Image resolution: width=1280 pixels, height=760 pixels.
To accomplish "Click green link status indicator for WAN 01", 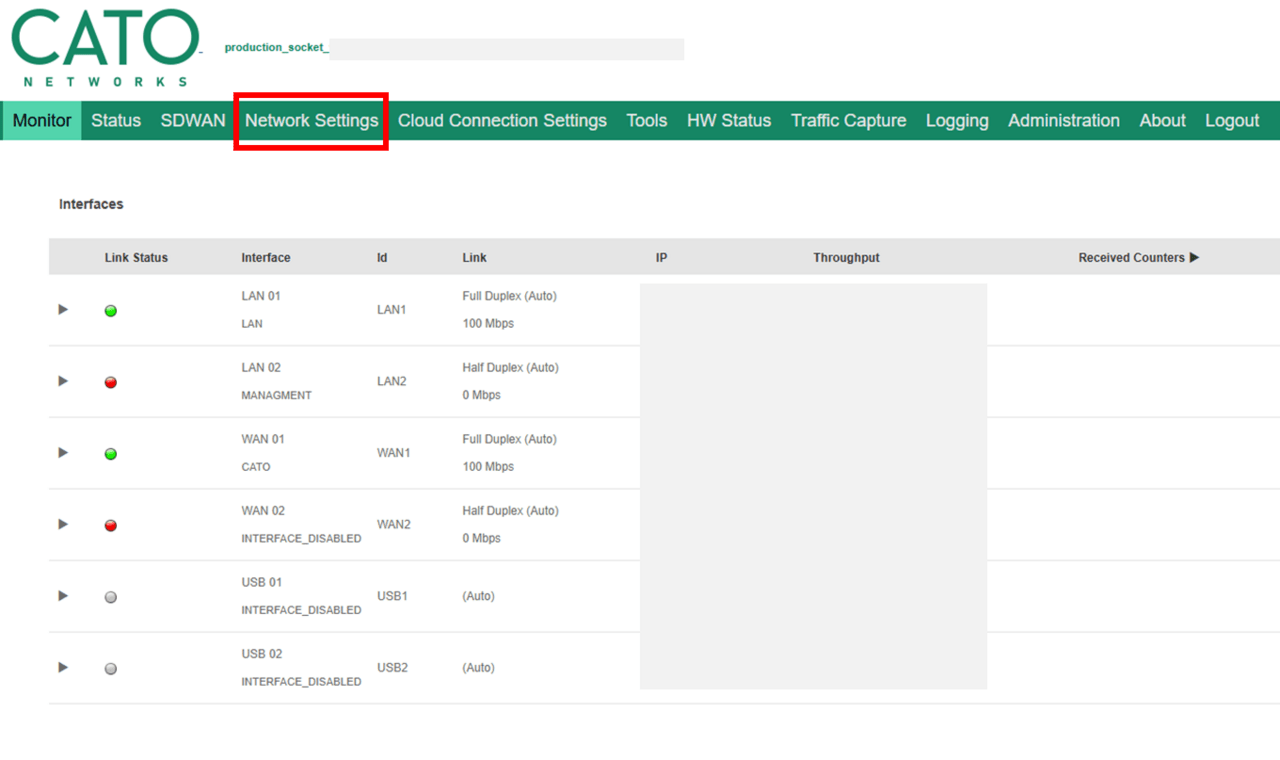I will click(x=111, y=454).
